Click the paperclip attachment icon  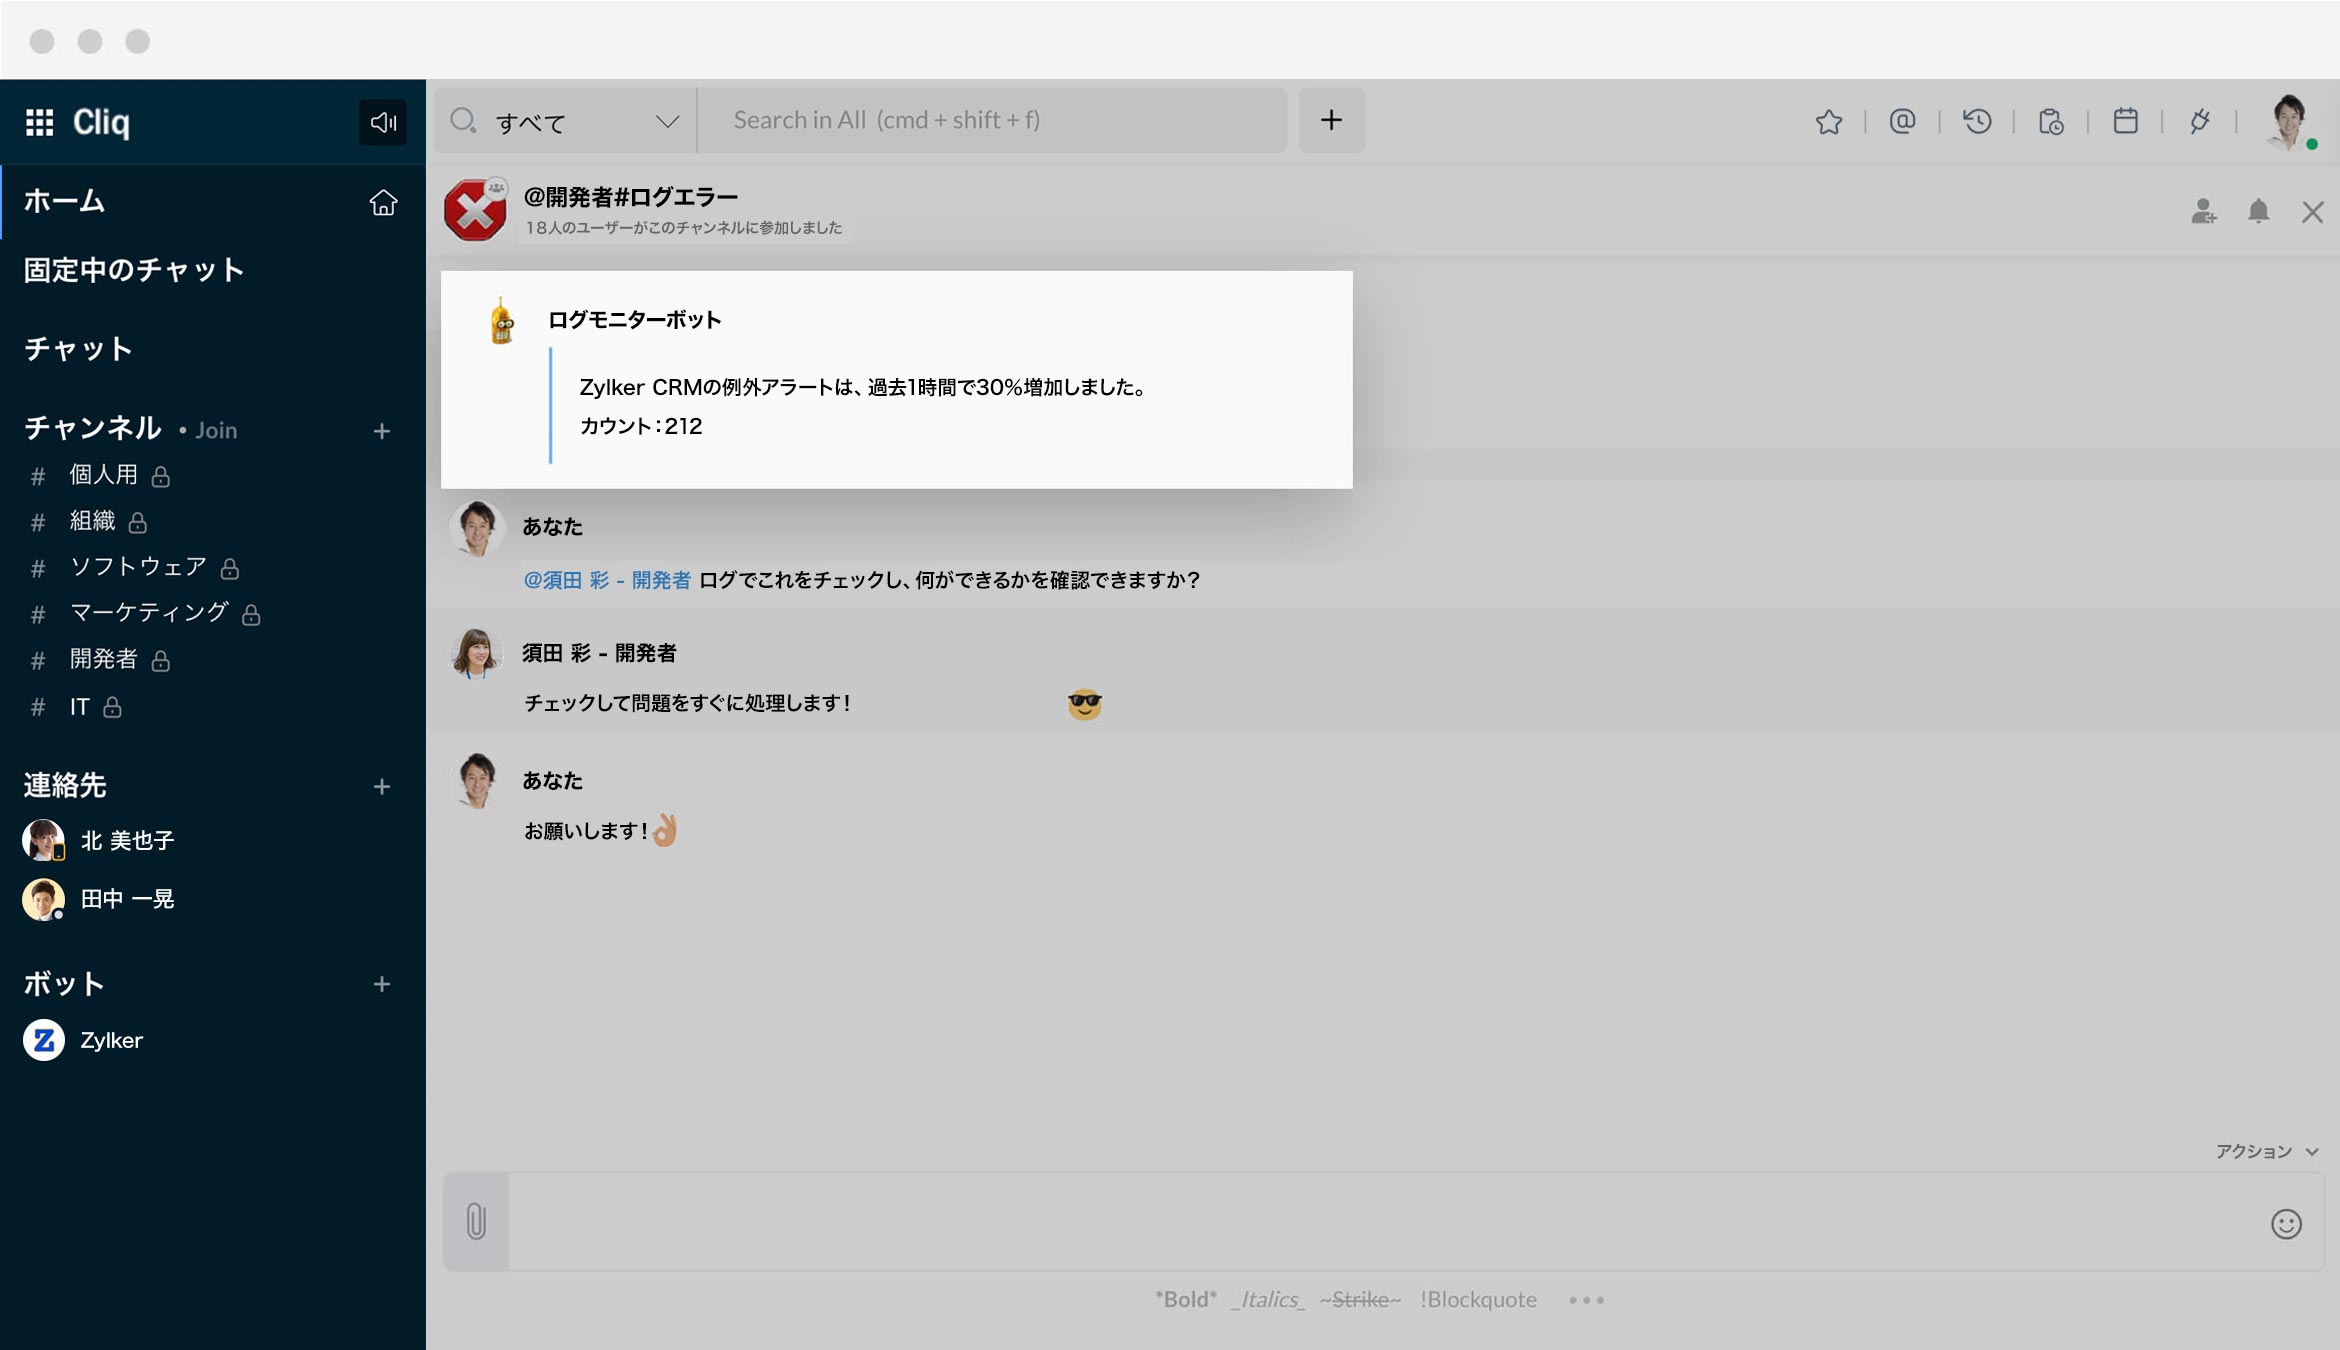point(476,1221)
